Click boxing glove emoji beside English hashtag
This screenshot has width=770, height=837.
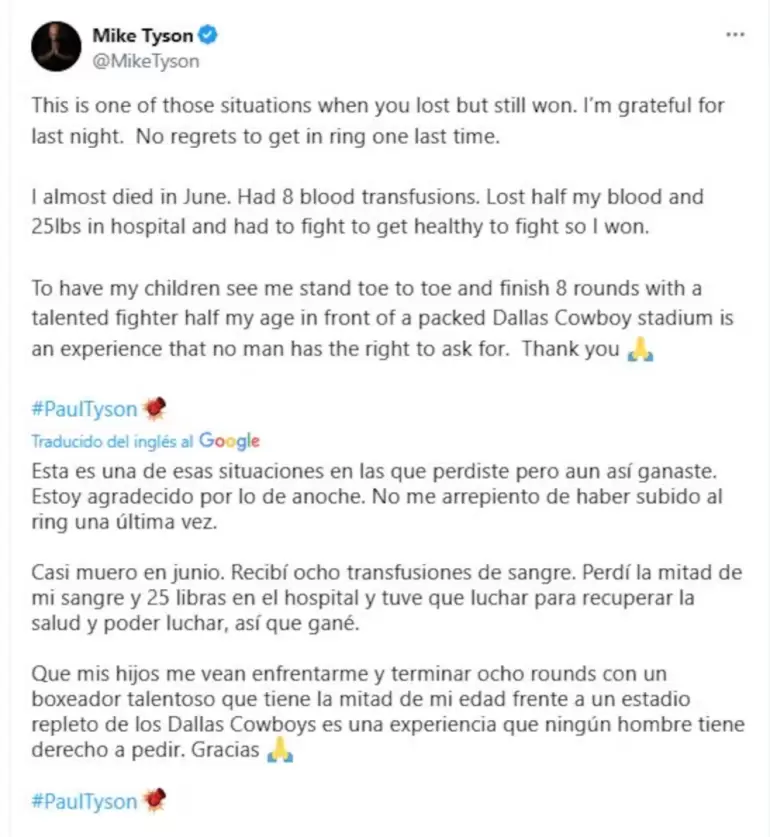(154, 408)
